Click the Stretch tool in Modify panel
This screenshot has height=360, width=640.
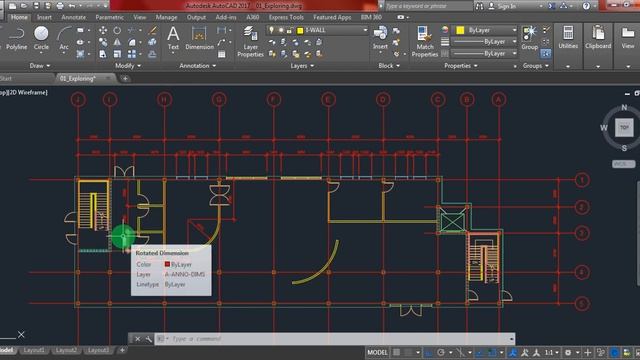tap(103, 54)
